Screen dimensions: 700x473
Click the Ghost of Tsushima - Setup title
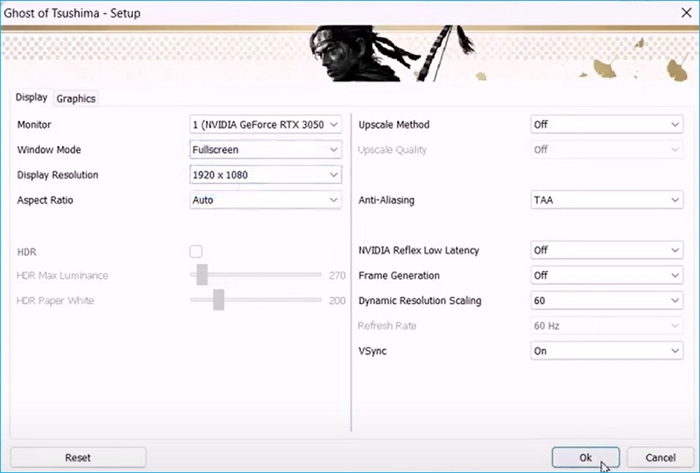(72, 13)
